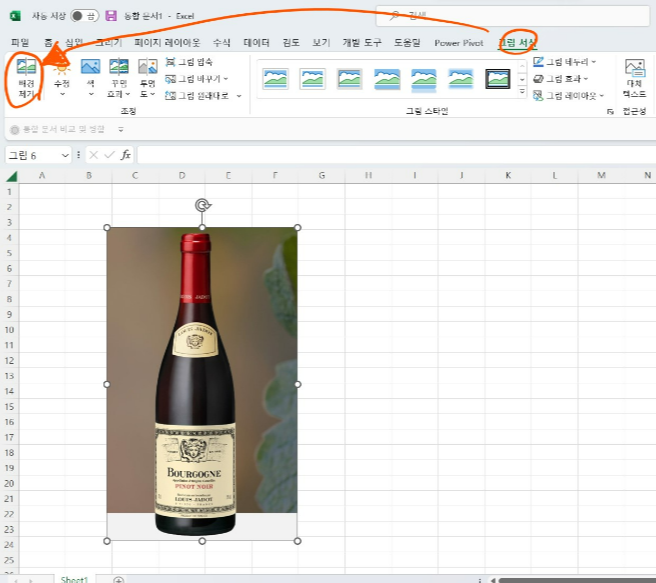Viewport: 656px width, 583px height.
Task: Switch to the 보기 (View) tab
Action: click(321, 42)
